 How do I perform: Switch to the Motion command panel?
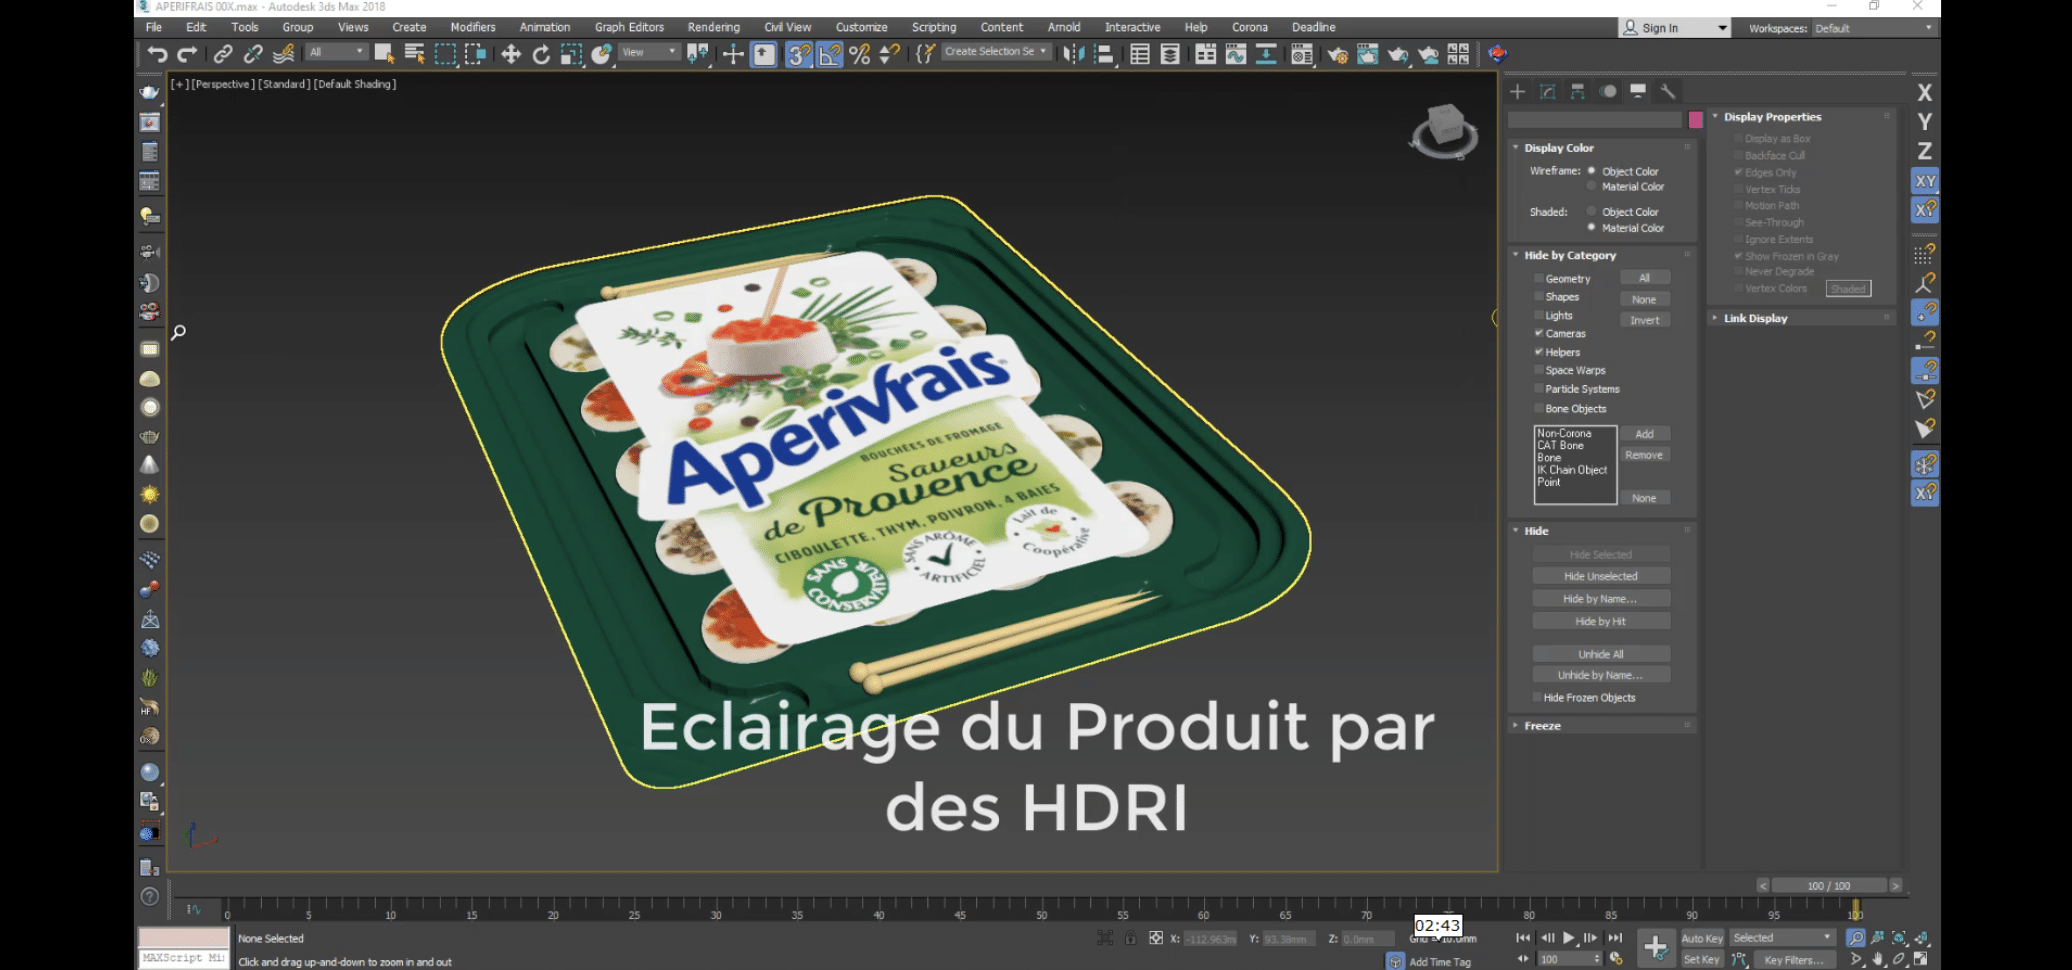point(1608,91)
